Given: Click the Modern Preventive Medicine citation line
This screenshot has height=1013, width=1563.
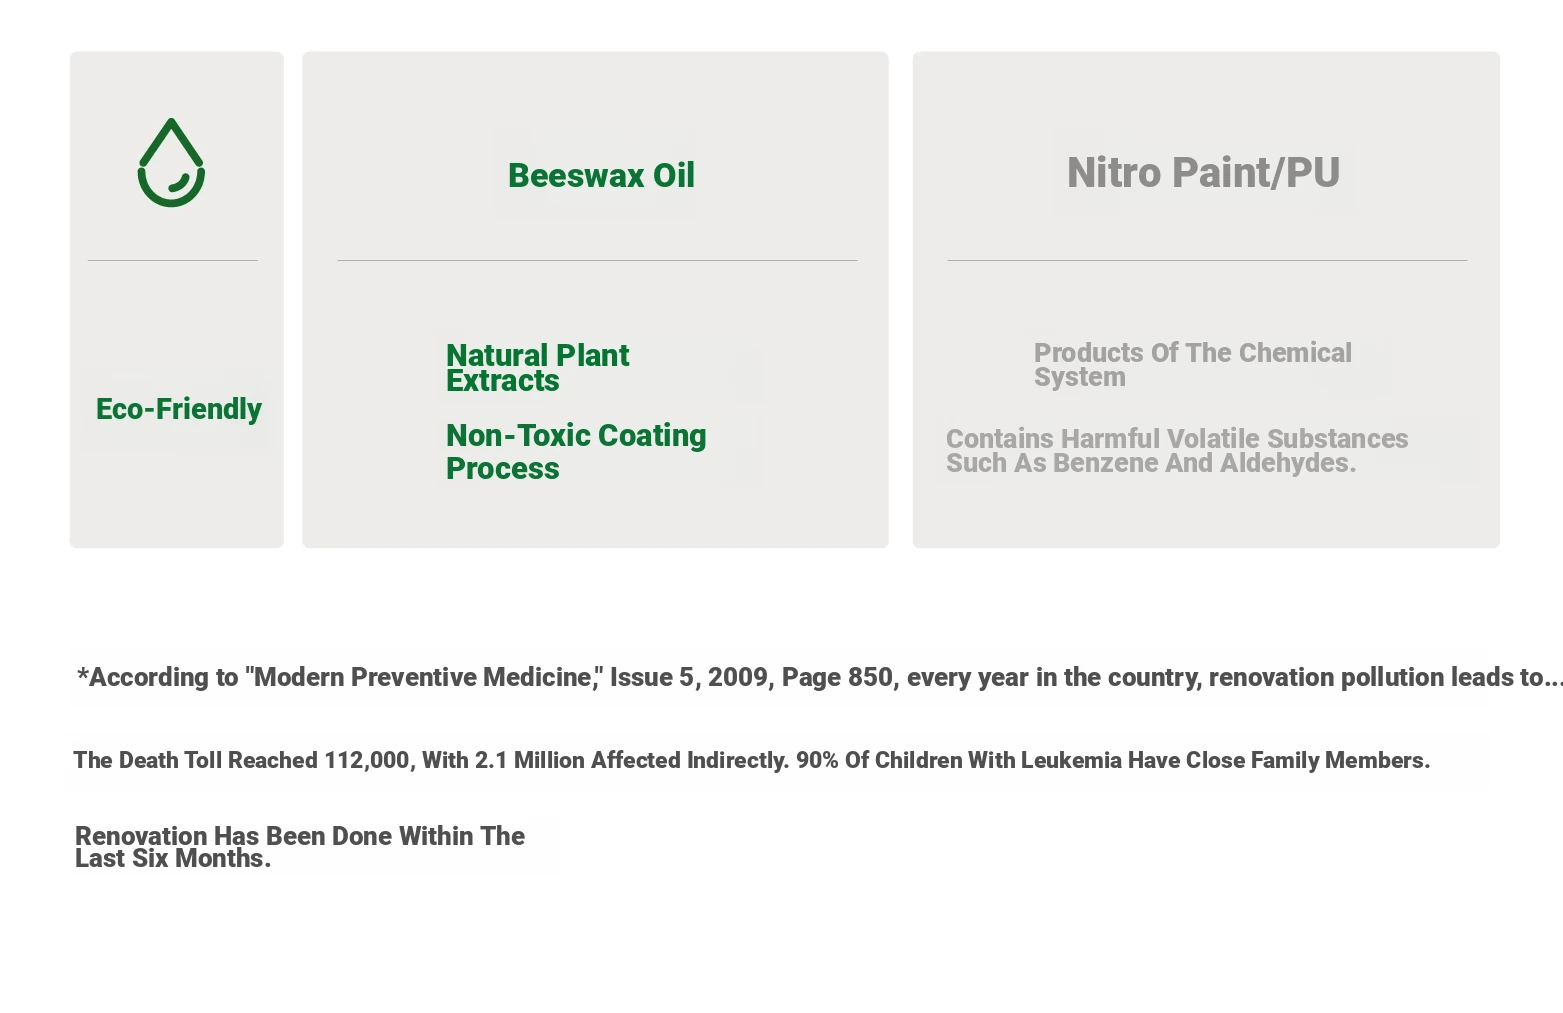Looking at the screenshot, I should pyautogui.click(x=820, y=677).
